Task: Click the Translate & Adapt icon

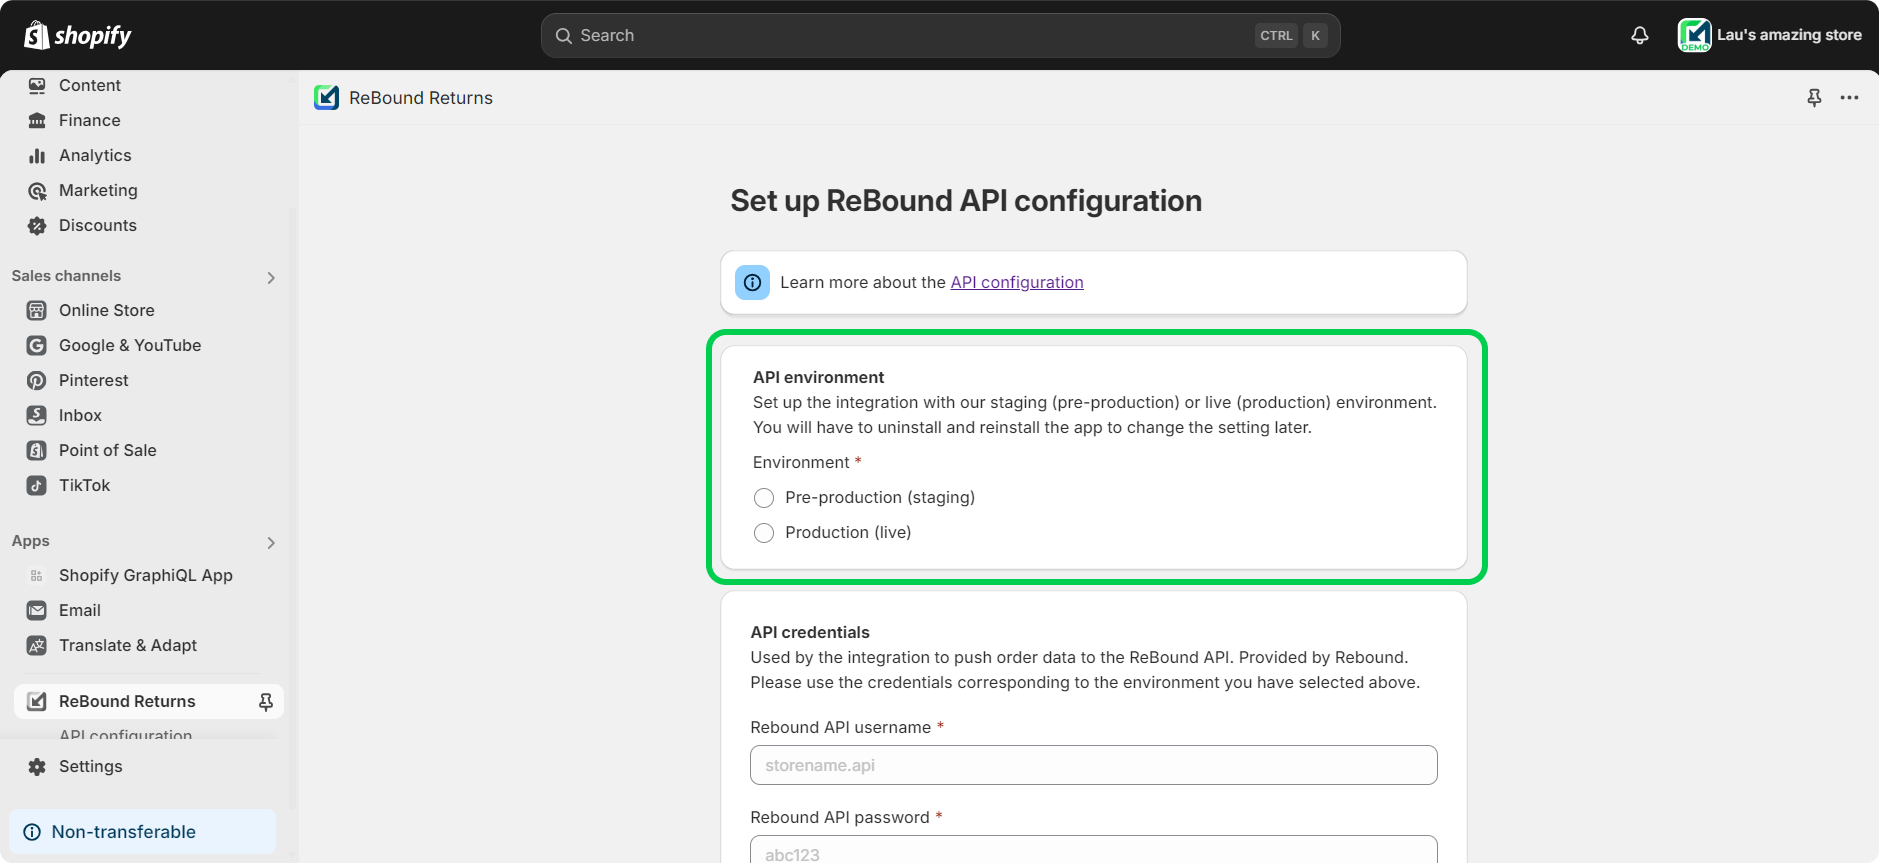Action: (x=37, y=645)
